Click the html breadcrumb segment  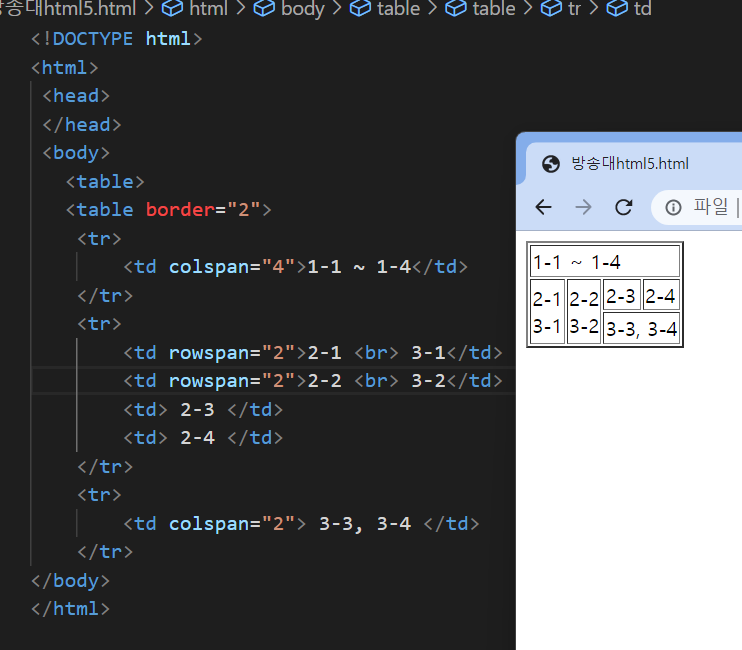208,9
